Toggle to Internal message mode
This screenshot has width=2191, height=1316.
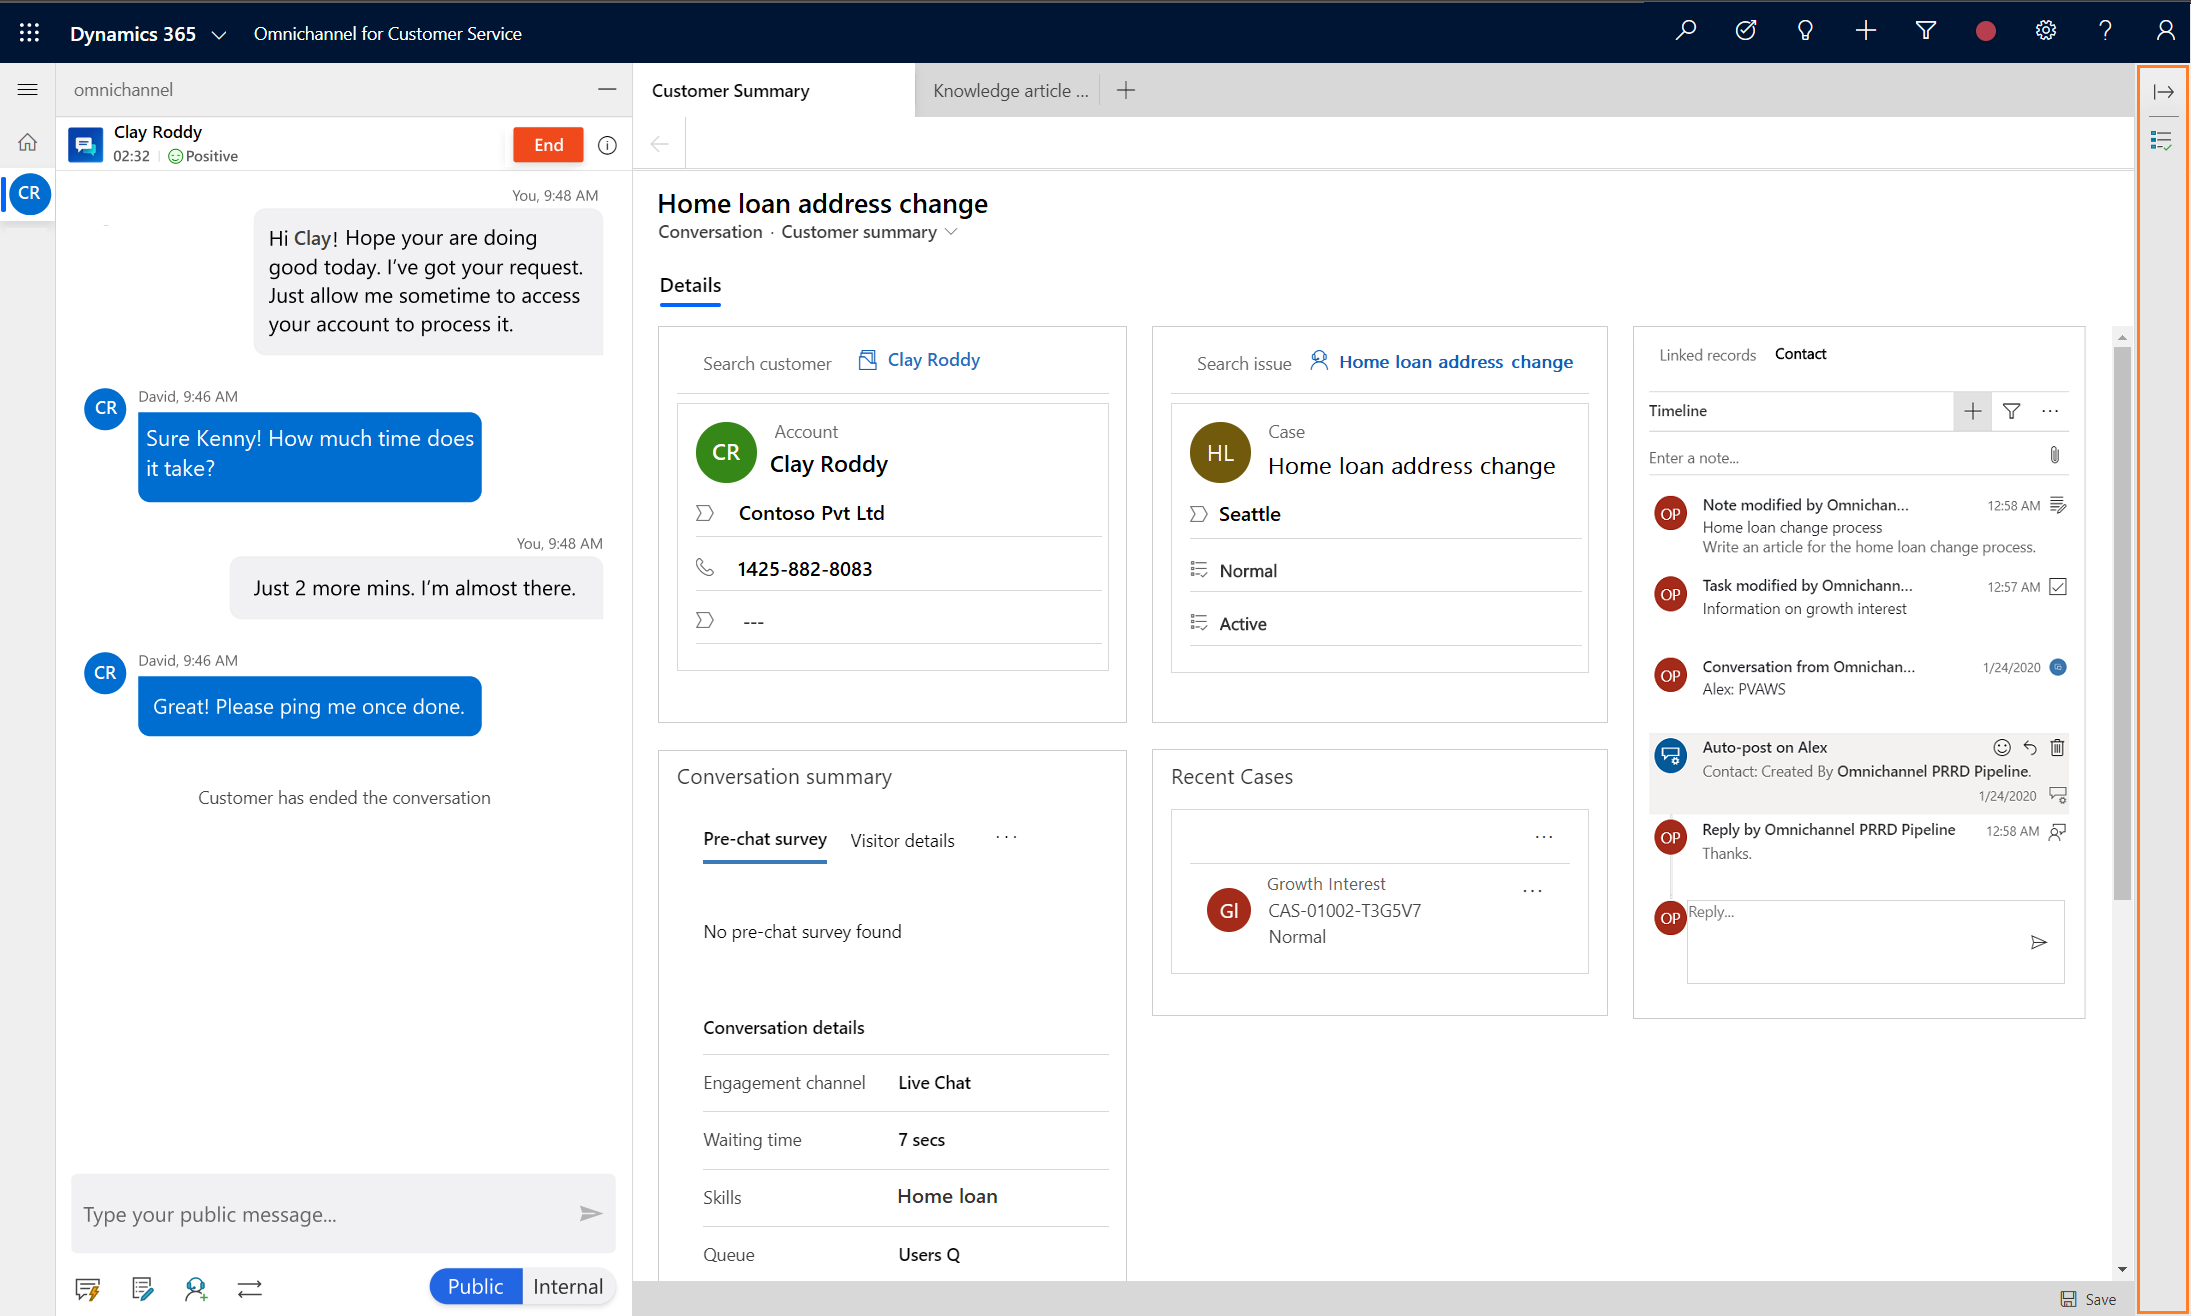(567, 1286)
